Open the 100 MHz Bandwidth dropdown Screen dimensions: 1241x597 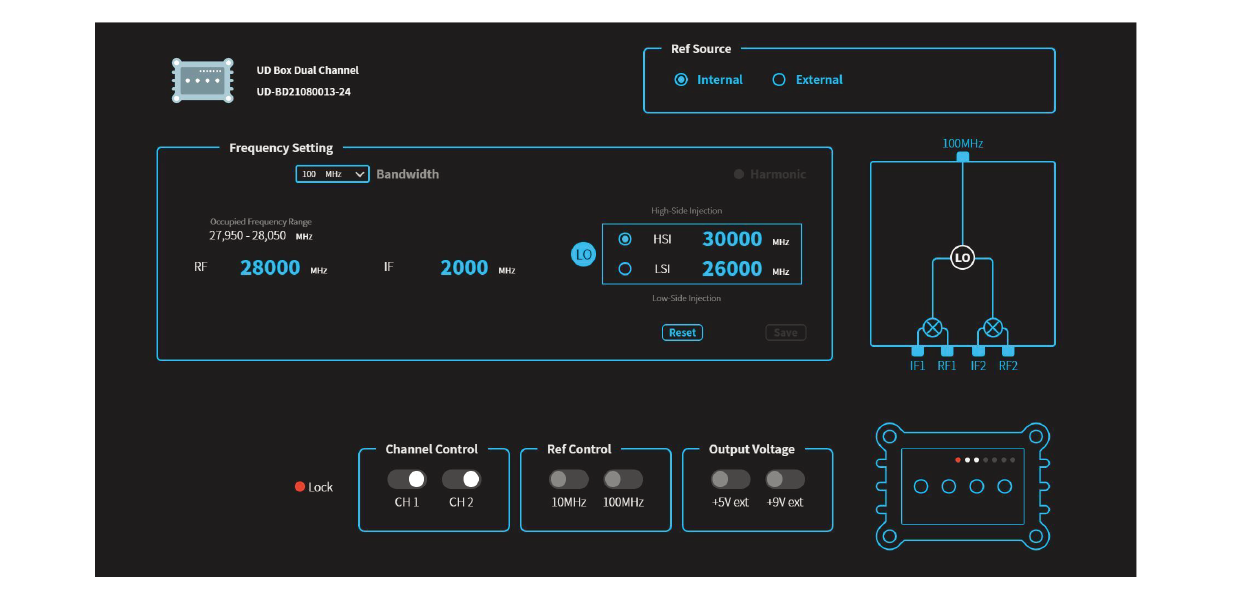(333, 174)
